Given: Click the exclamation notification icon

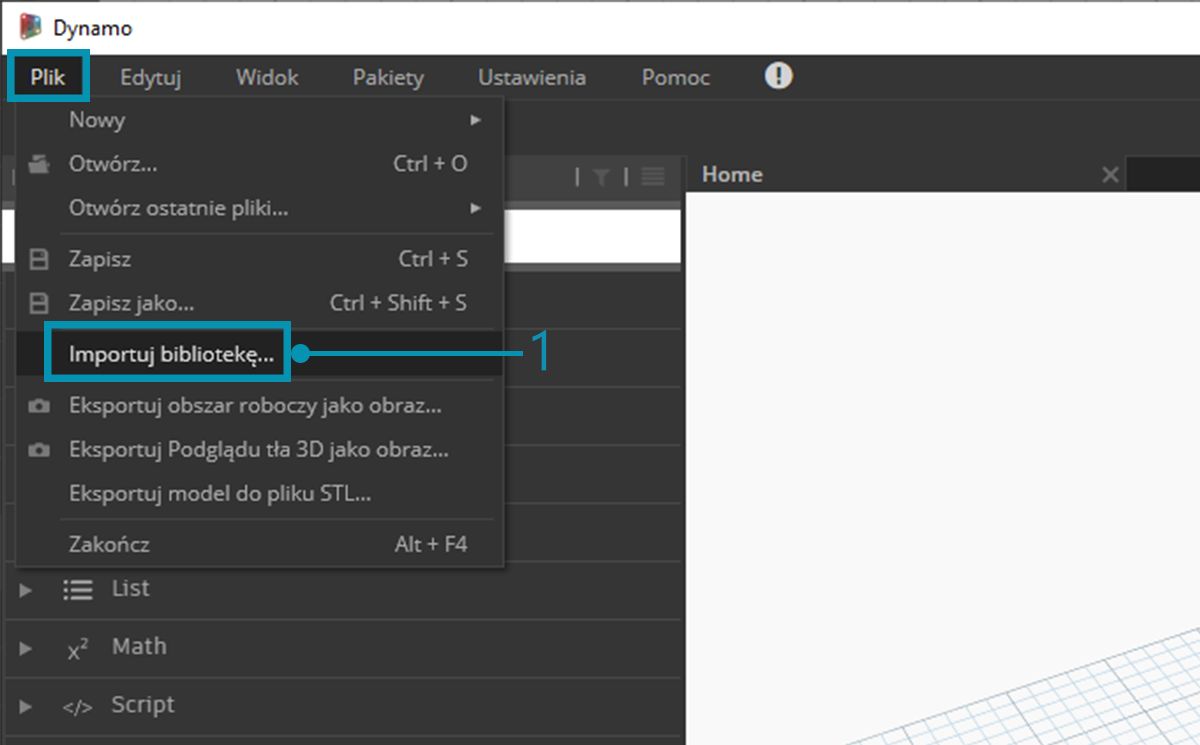Looking at the screenshot, I should [x=779, y=76].
